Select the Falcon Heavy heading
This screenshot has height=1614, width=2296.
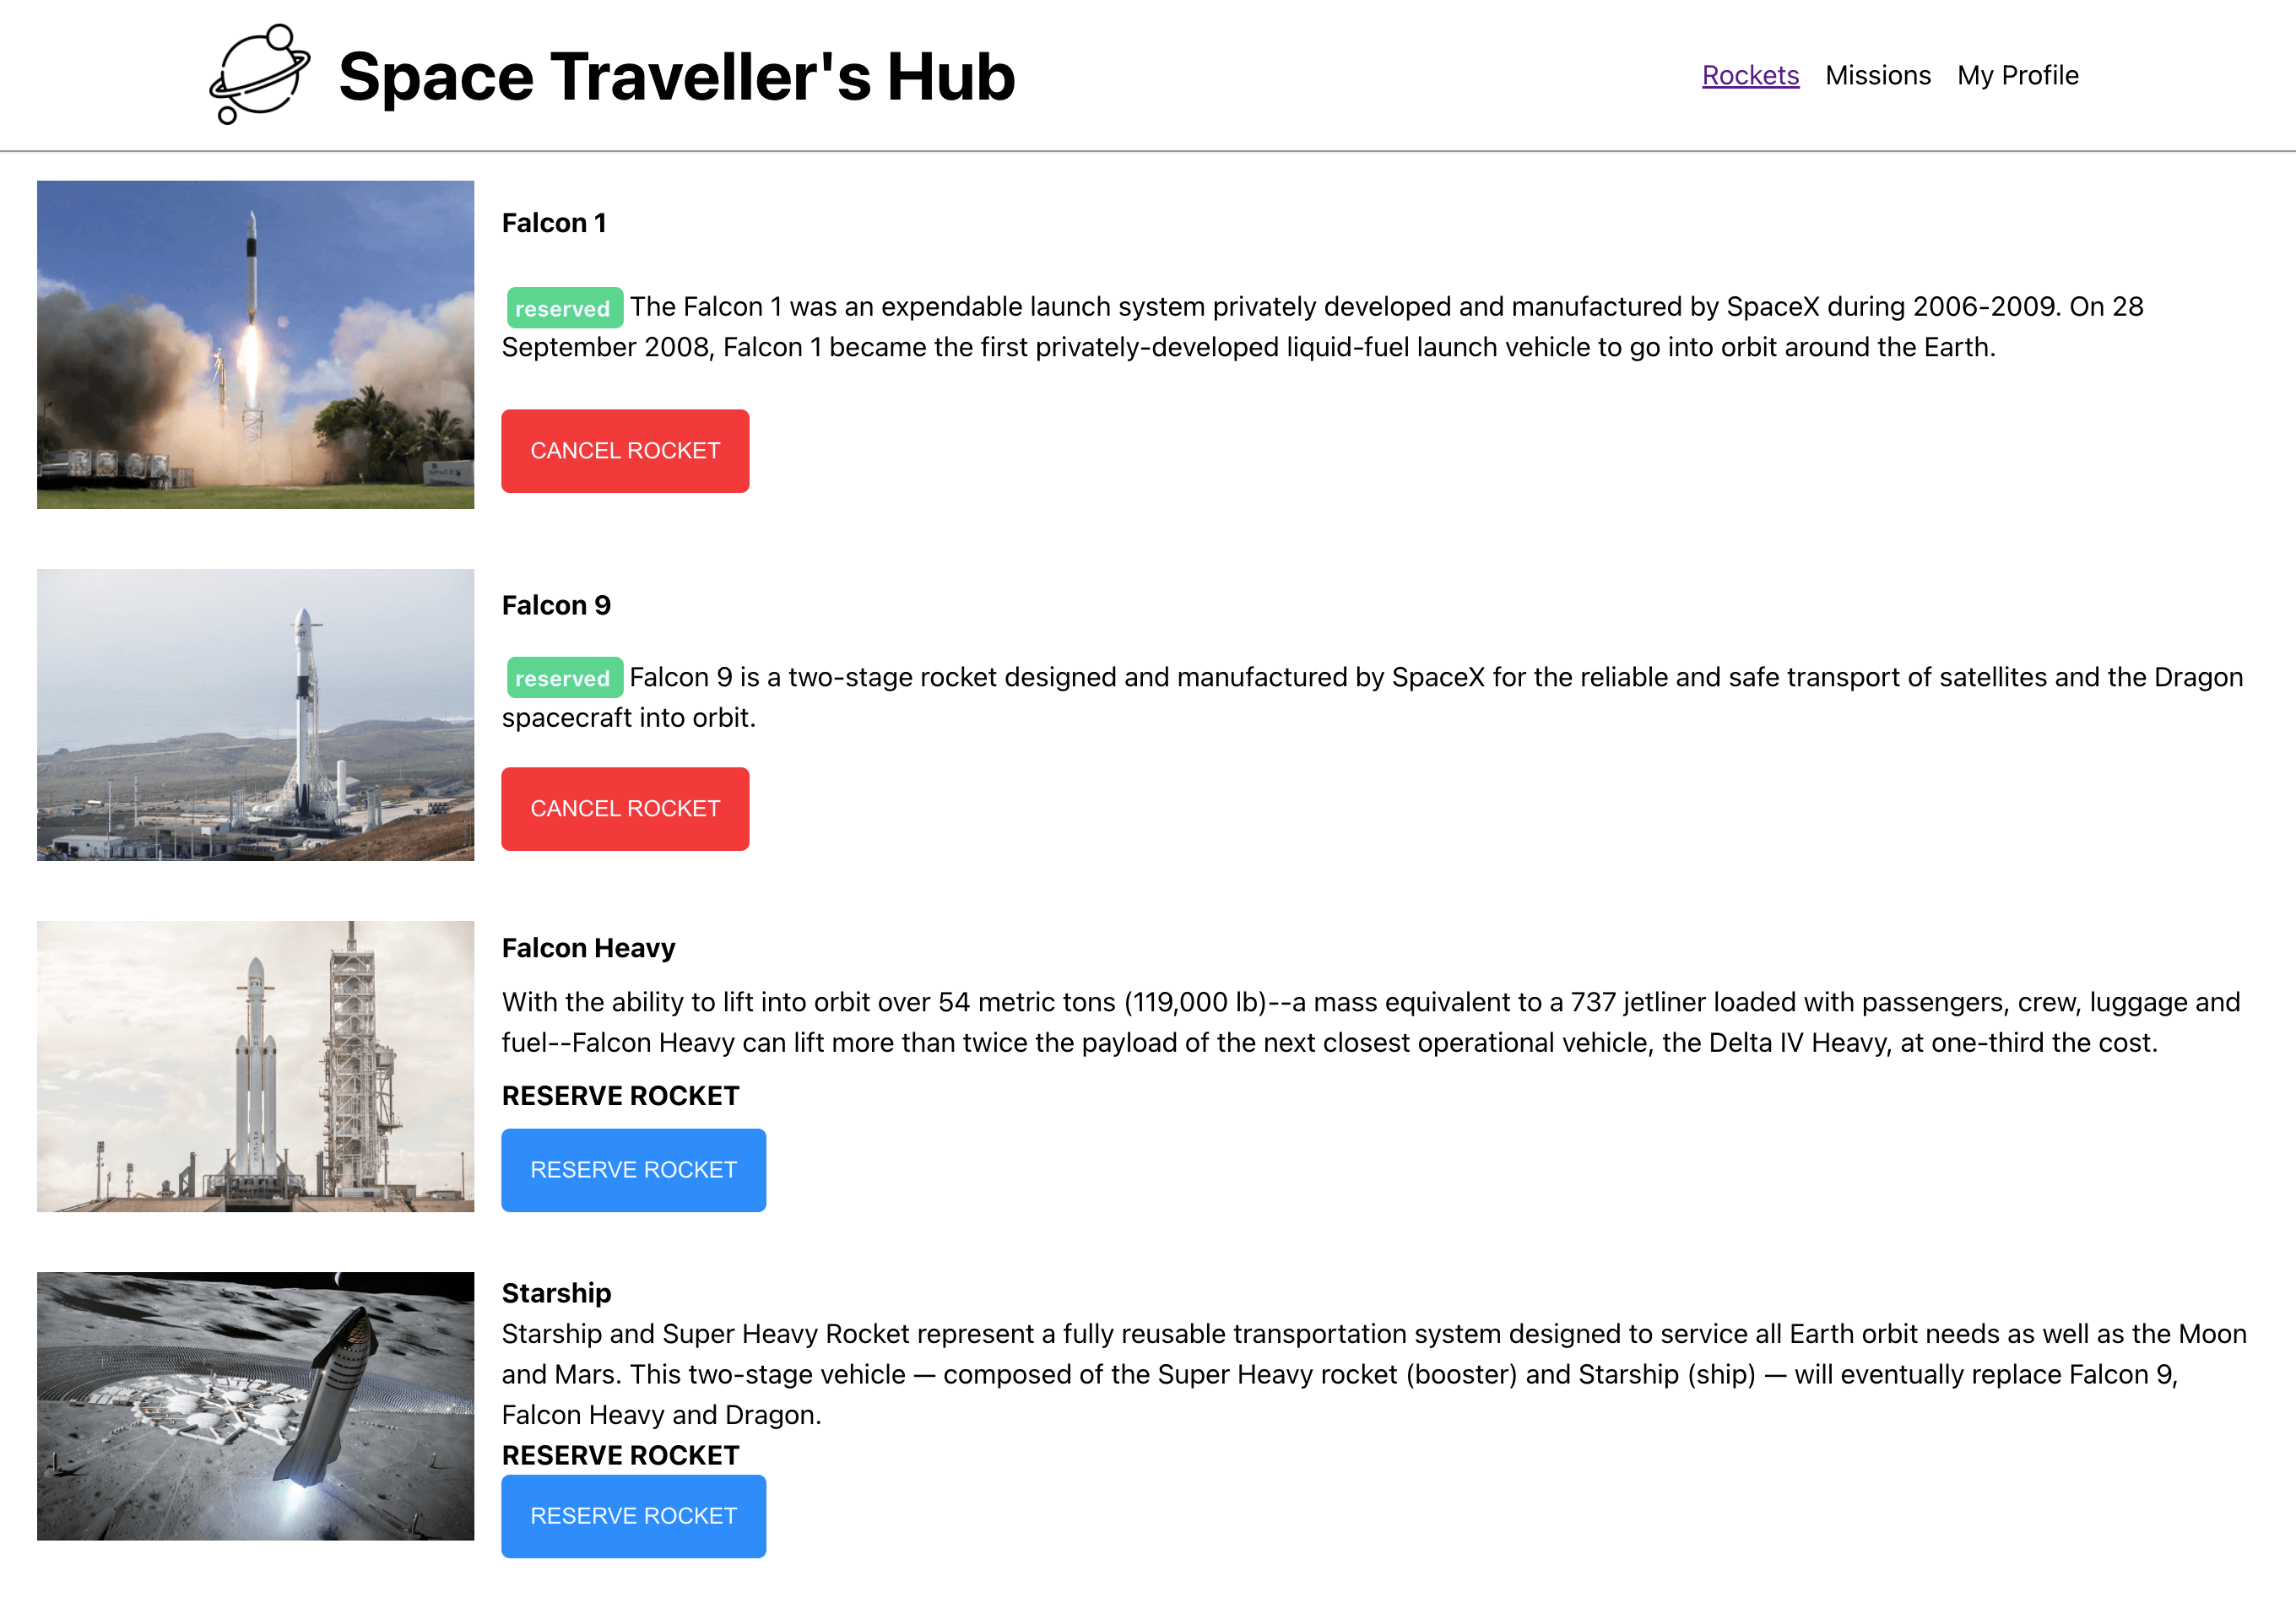coord(588,948)
